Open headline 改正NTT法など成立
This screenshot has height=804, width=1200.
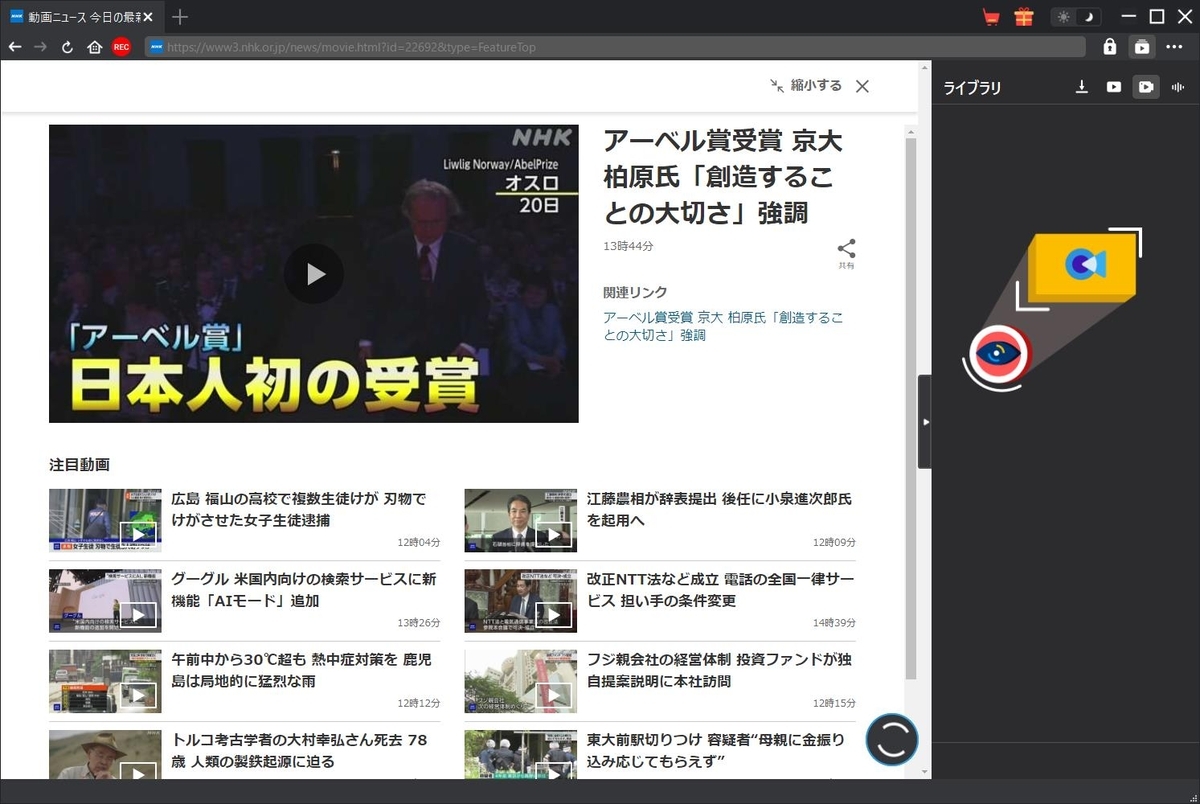click(720, 590)
